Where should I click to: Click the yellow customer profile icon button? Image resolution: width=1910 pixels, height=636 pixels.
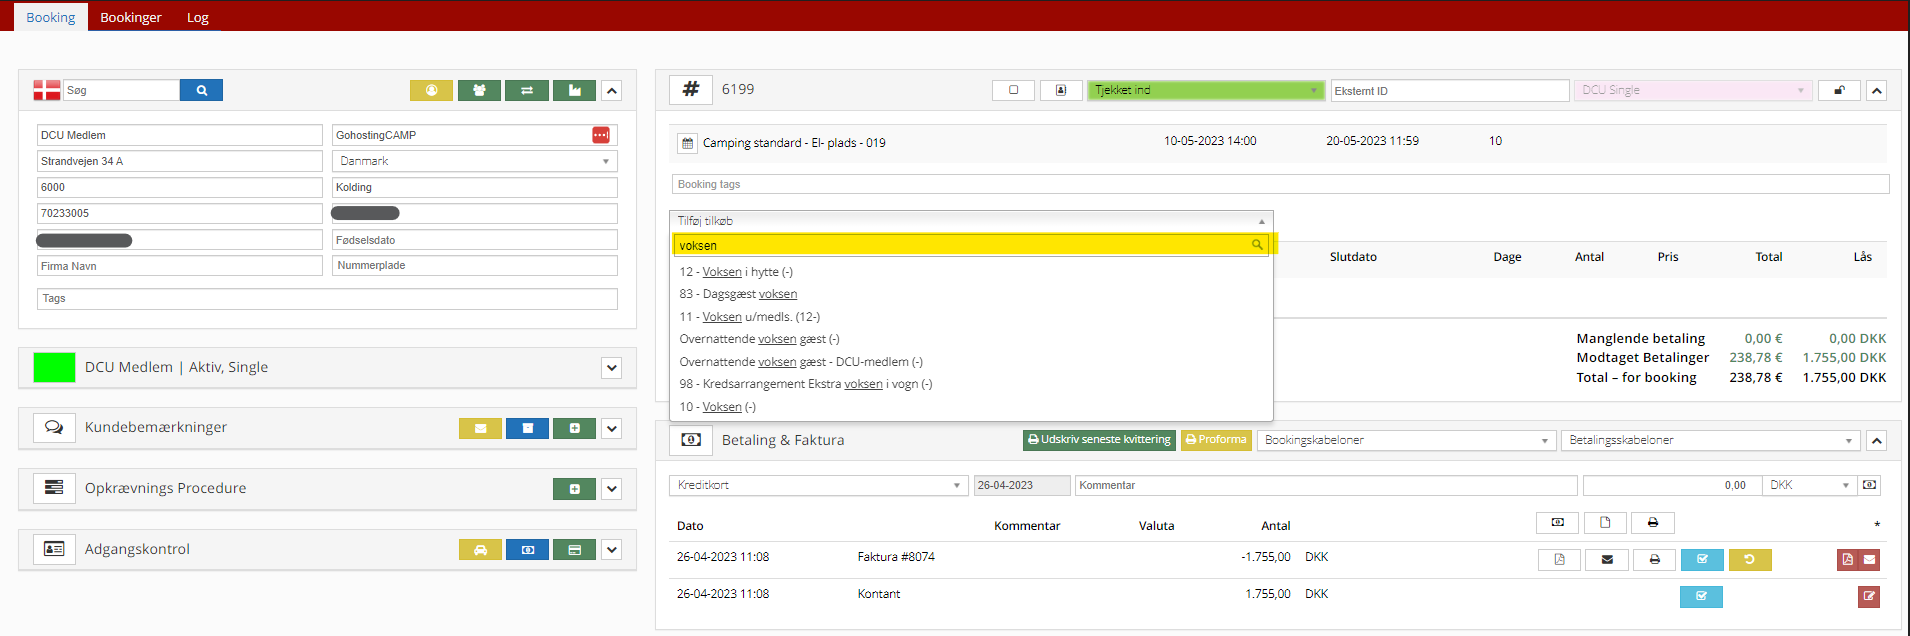pos(431,90)
